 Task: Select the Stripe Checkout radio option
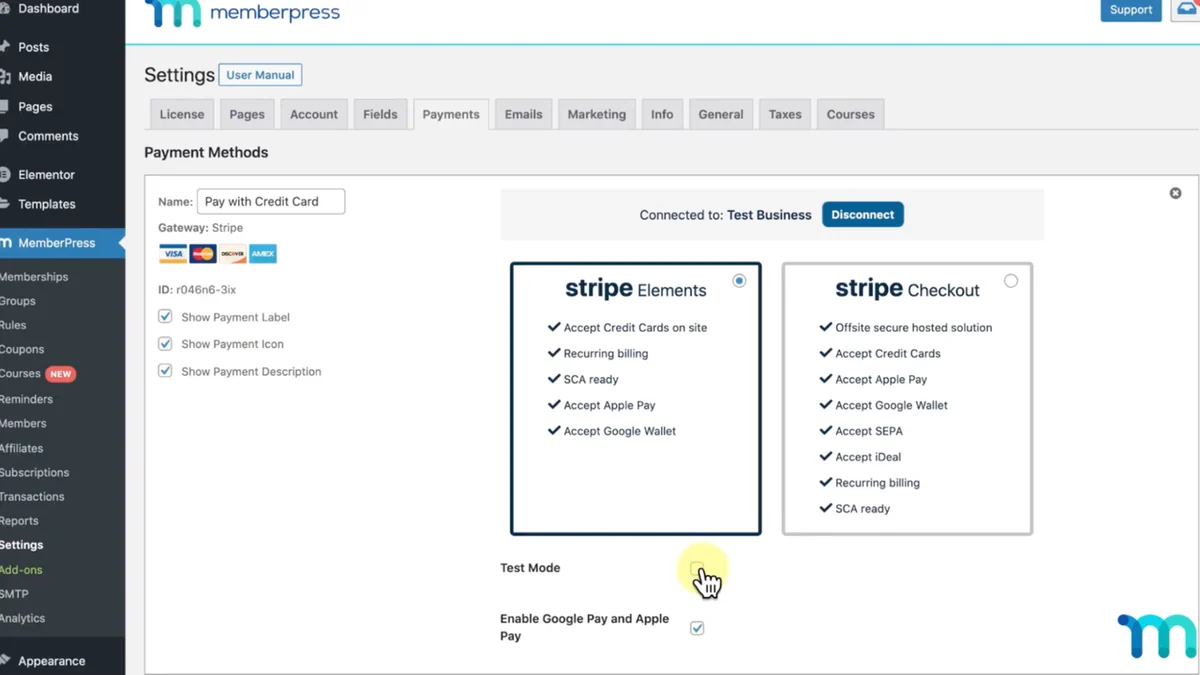[x=1011, y=281]
